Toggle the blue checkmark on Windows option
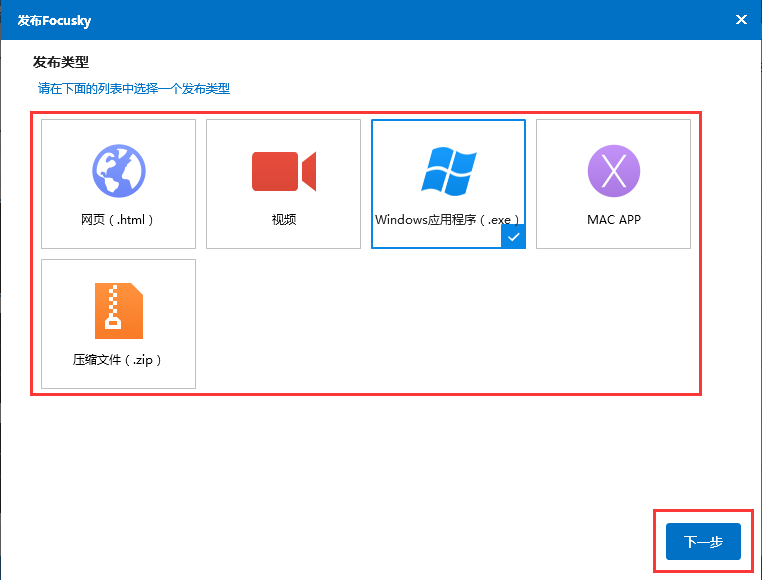This screenshot has width=762, height=580. click(513, 237)
